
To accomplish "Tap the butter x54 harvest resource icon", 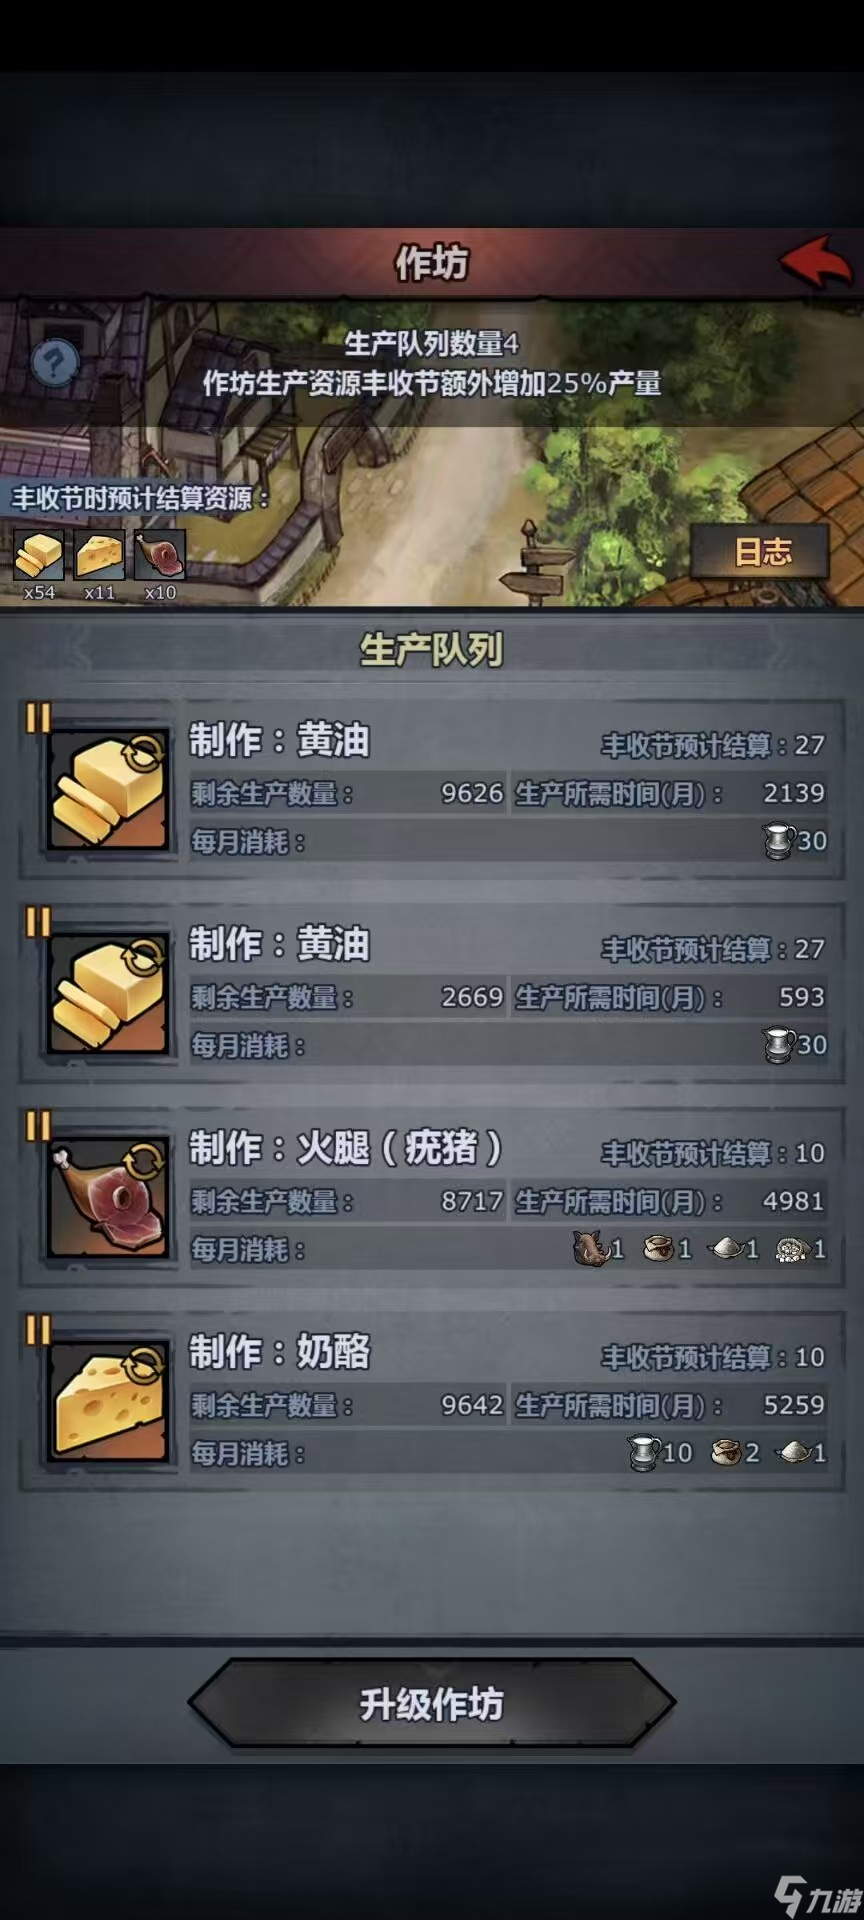I will click(39, 555).
